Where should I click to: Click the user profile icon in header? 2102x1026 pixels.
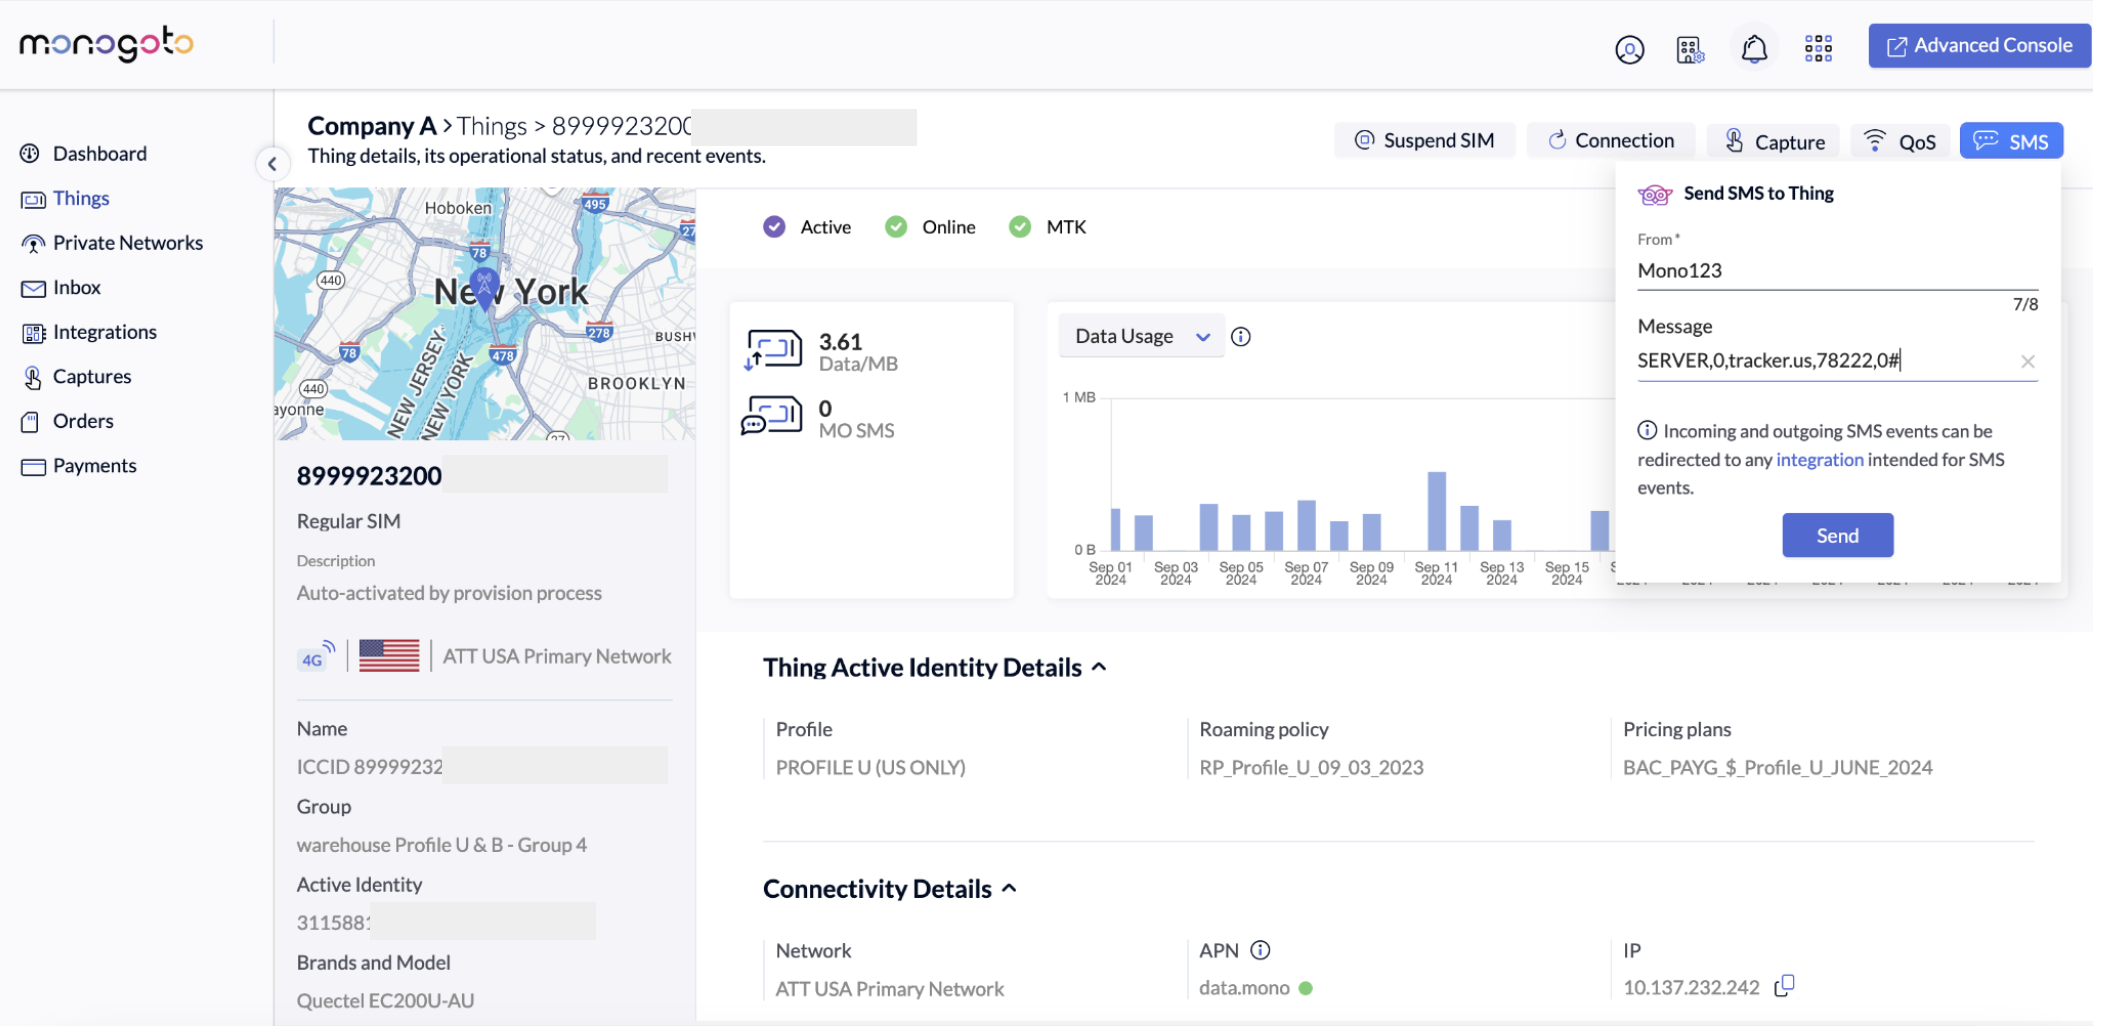point(1629,49)
